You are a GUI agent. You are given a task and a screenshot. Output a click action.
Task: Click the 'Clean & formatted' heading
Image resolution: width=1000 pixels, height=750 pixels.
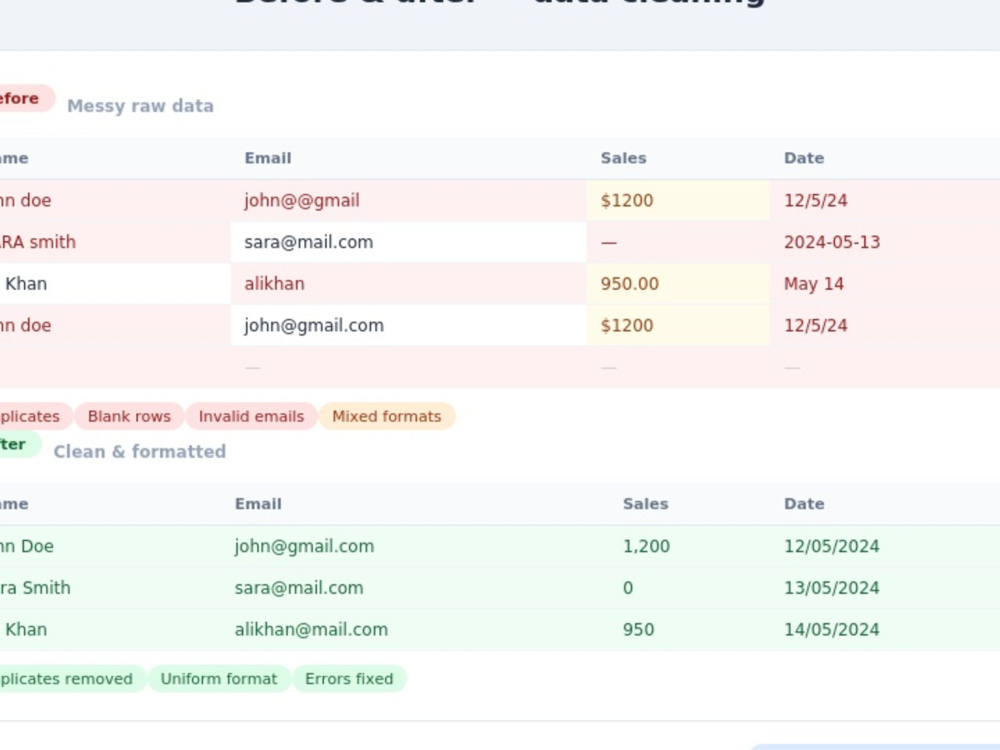[140, 452]
